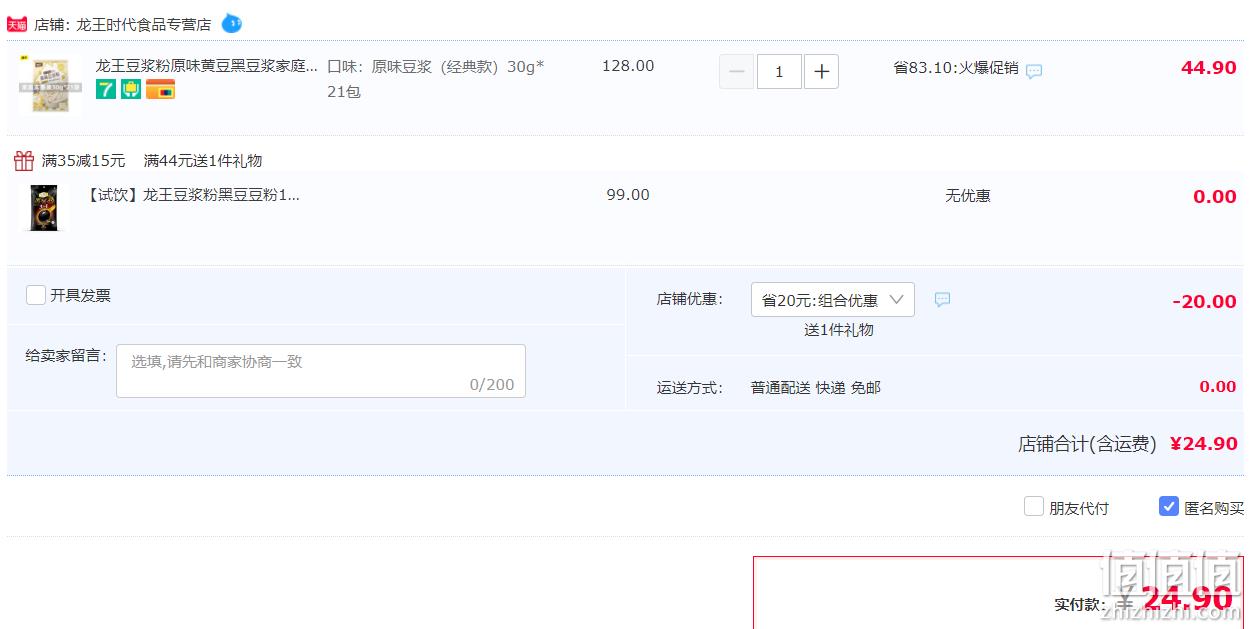Tick the 开具发票 invoice checkbox

click(36, 295)
